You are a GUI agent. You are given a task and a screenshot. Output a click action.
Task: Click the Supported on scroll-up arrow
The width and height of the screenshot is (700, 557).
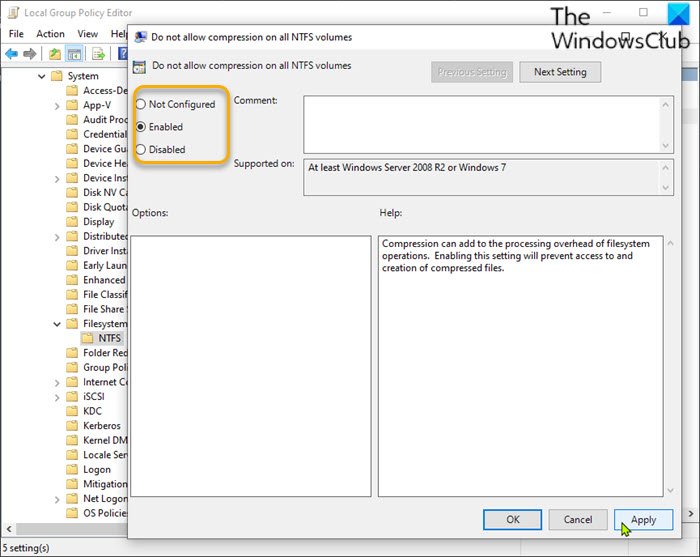(666, 168)
